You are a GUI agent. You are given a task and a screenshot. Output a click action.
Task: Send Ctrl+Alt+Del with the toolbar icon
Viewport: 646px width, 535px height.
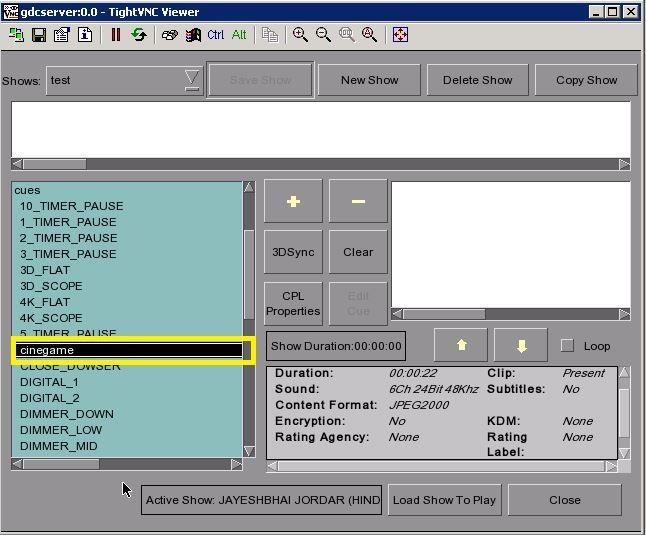point(169,35)
